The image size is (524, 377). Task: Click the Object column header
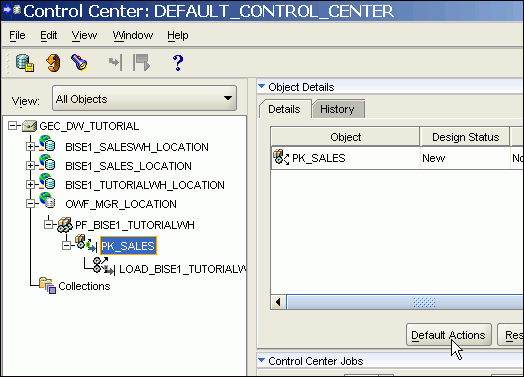[345, 137]
